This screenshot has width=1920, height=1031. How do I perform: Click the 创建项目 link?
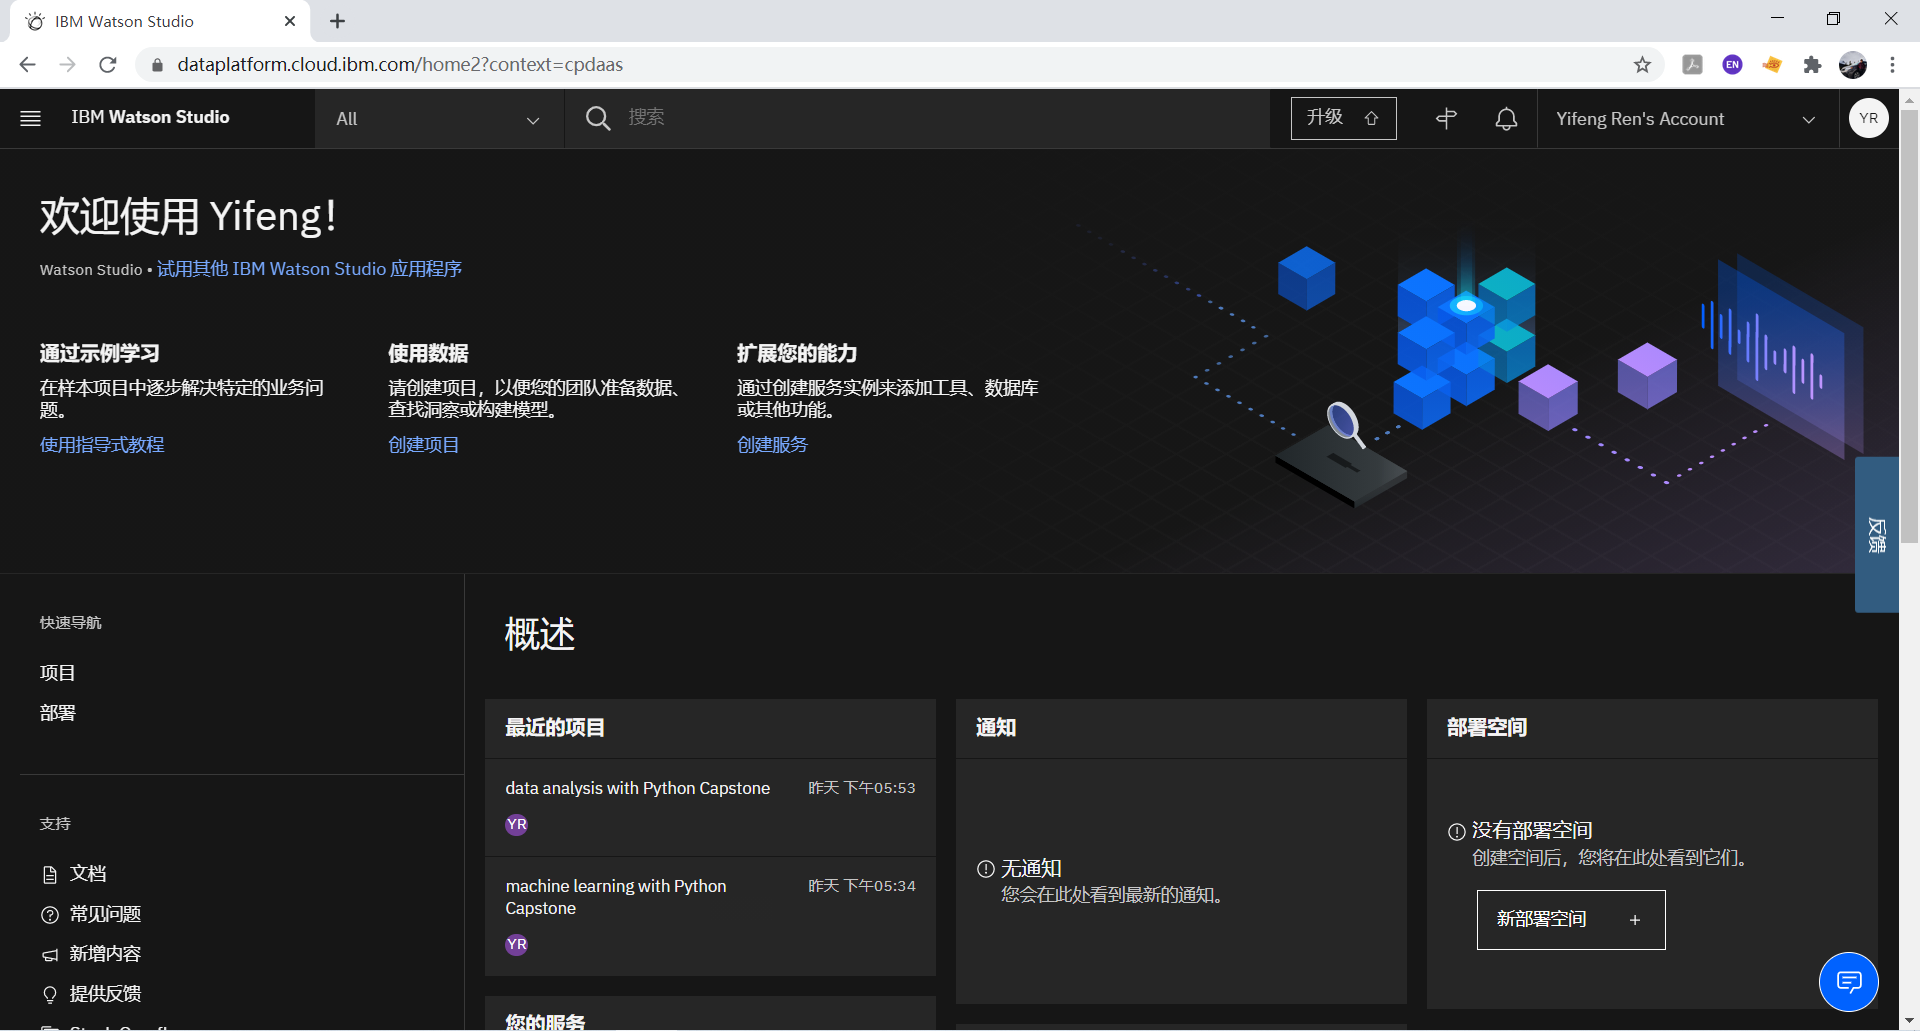(424, 445)
